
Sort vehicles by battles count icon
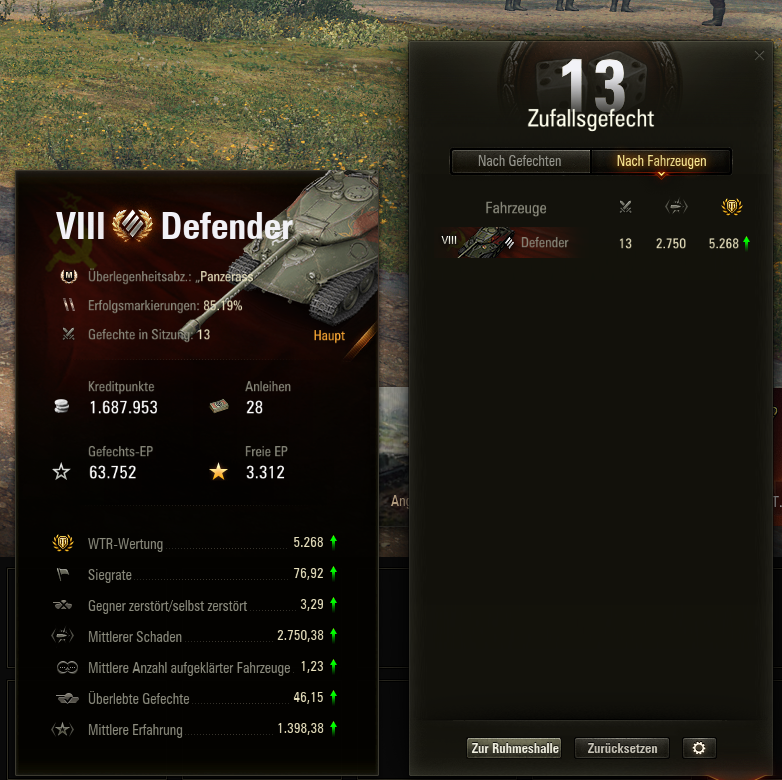625,206
